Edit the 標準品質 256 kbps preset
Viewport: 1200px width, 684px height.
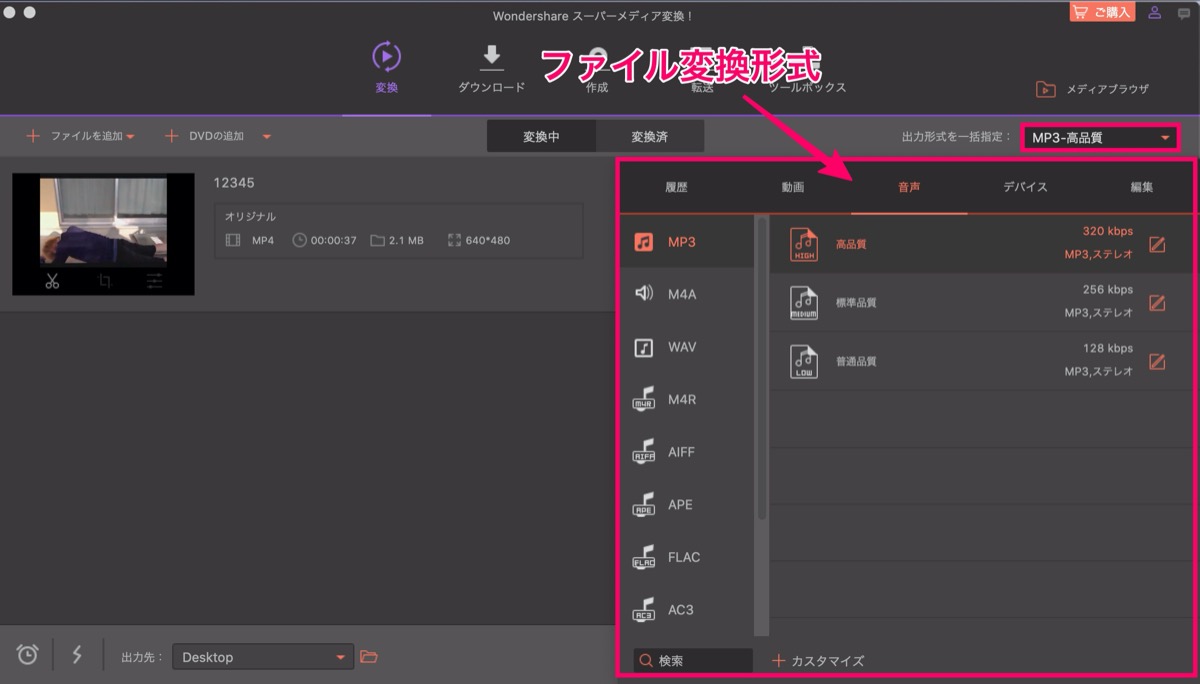coord(1157,302)
